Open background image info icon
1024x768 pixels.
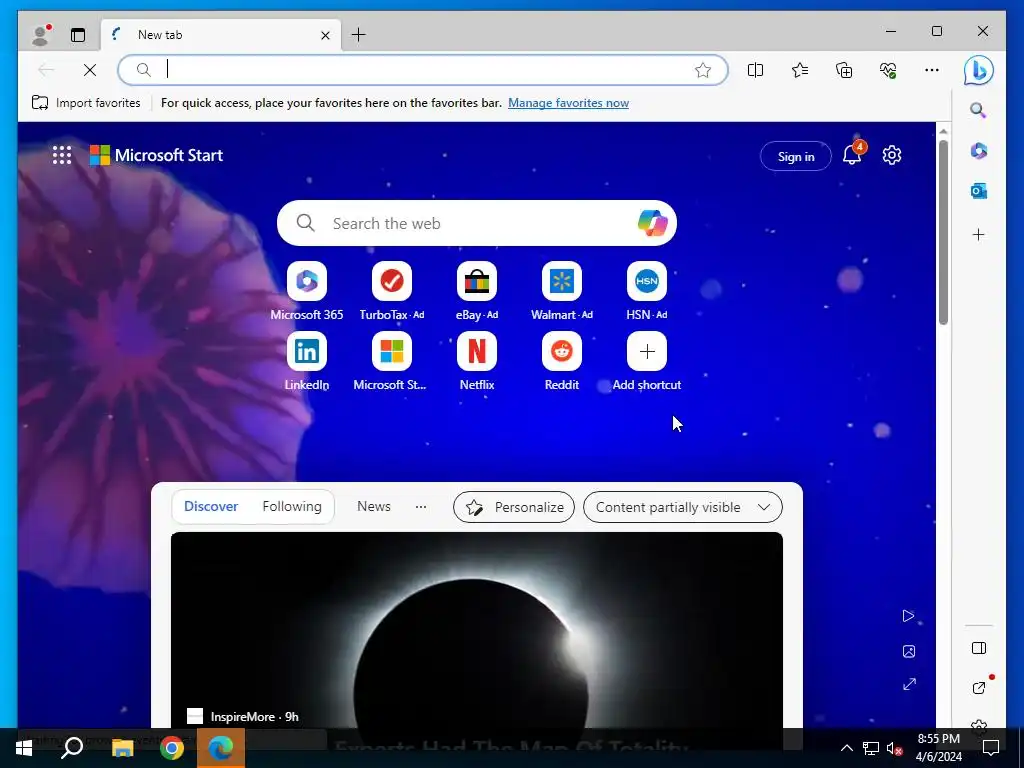[908, 651]
